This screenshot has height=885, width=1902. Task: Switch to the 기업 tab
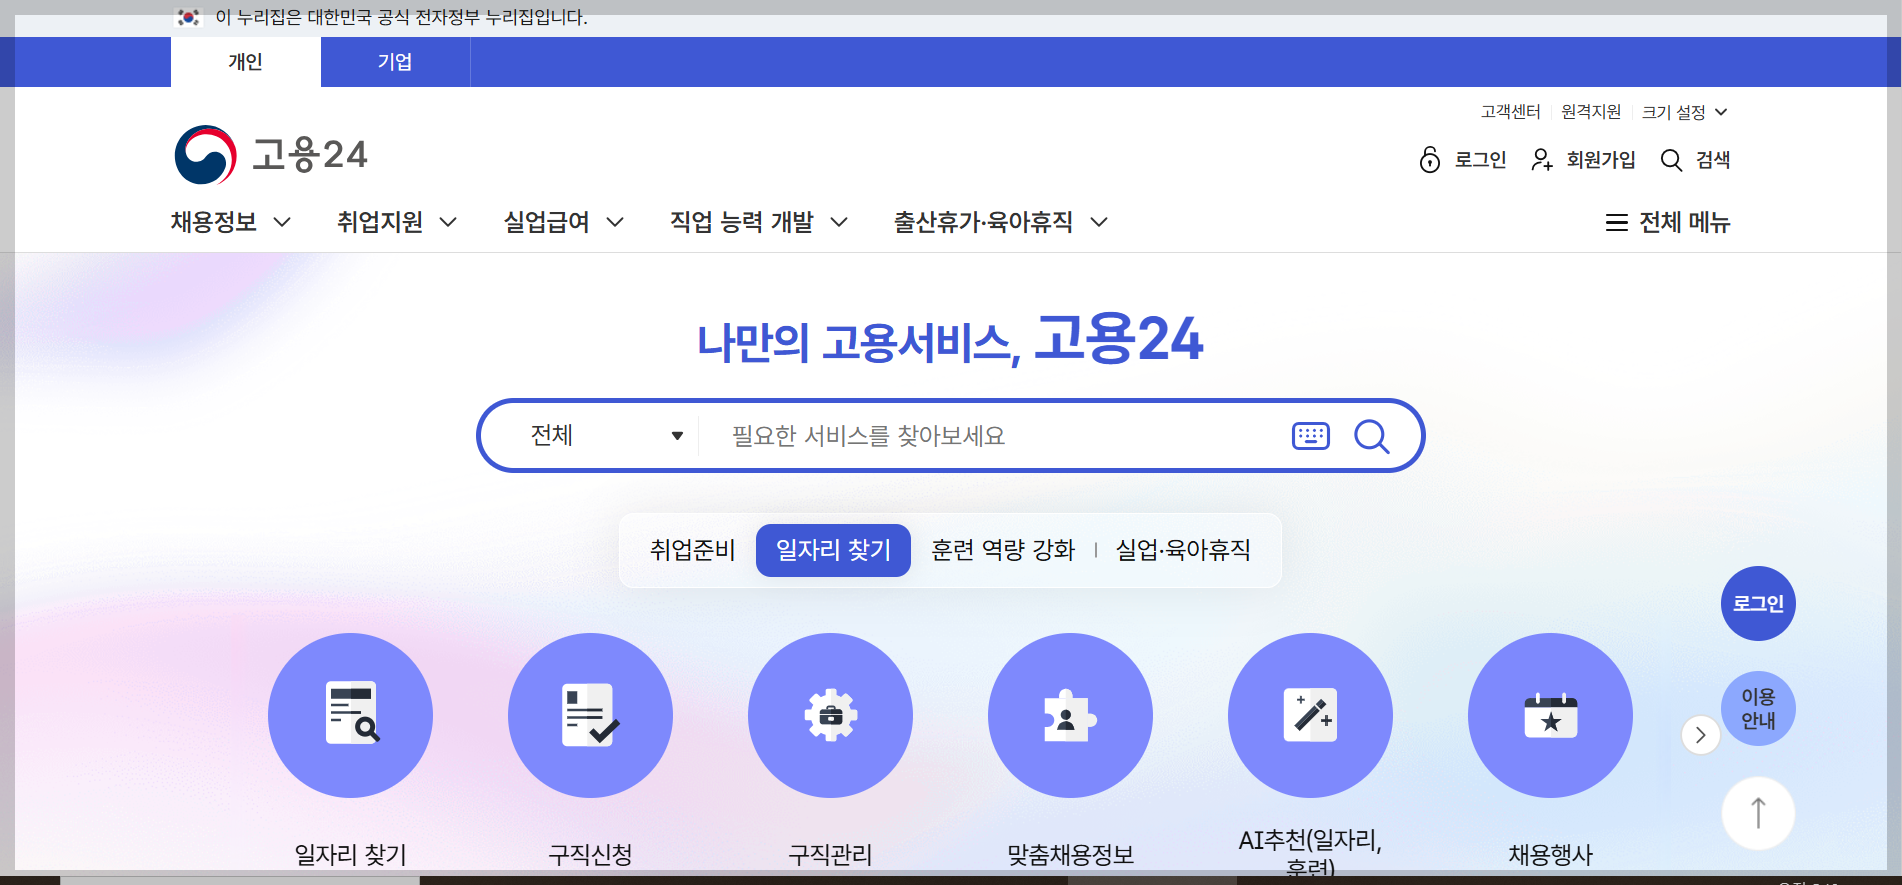(x=395, y=62)
